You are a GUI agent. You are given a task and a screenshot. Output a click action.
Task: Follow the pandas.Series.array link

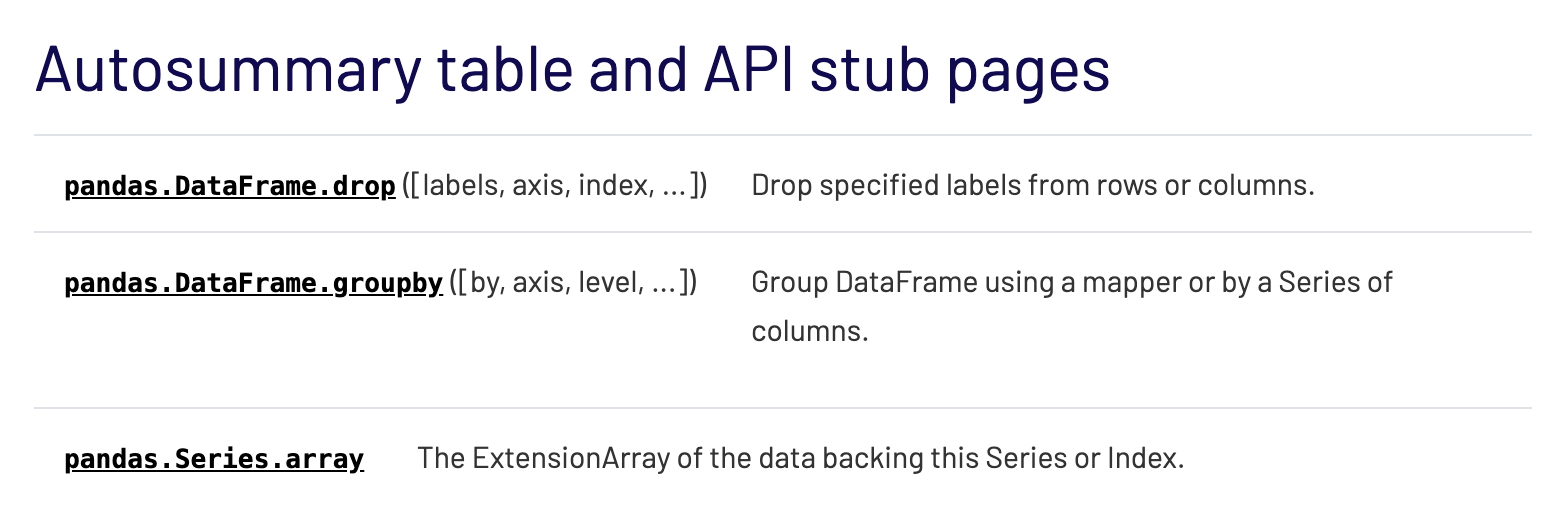pos(214,459)
